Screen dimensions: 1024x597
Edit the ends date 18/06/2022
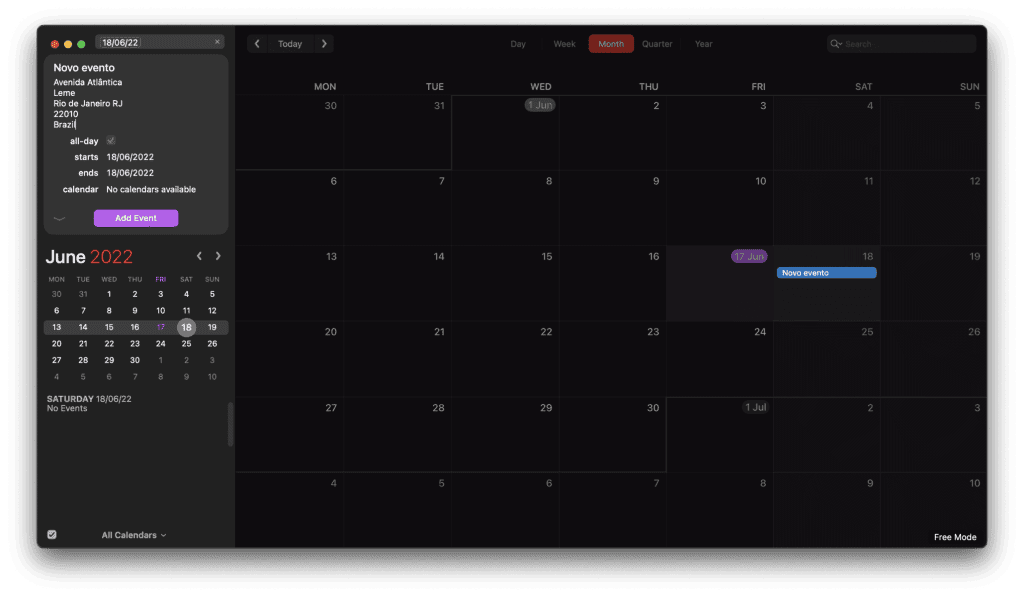pos(130,173)
